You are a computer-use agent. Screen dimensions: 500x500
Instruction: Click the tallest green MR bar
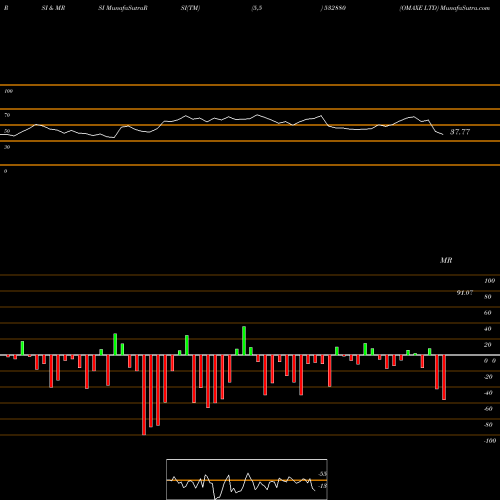click(x=244, y=341)
